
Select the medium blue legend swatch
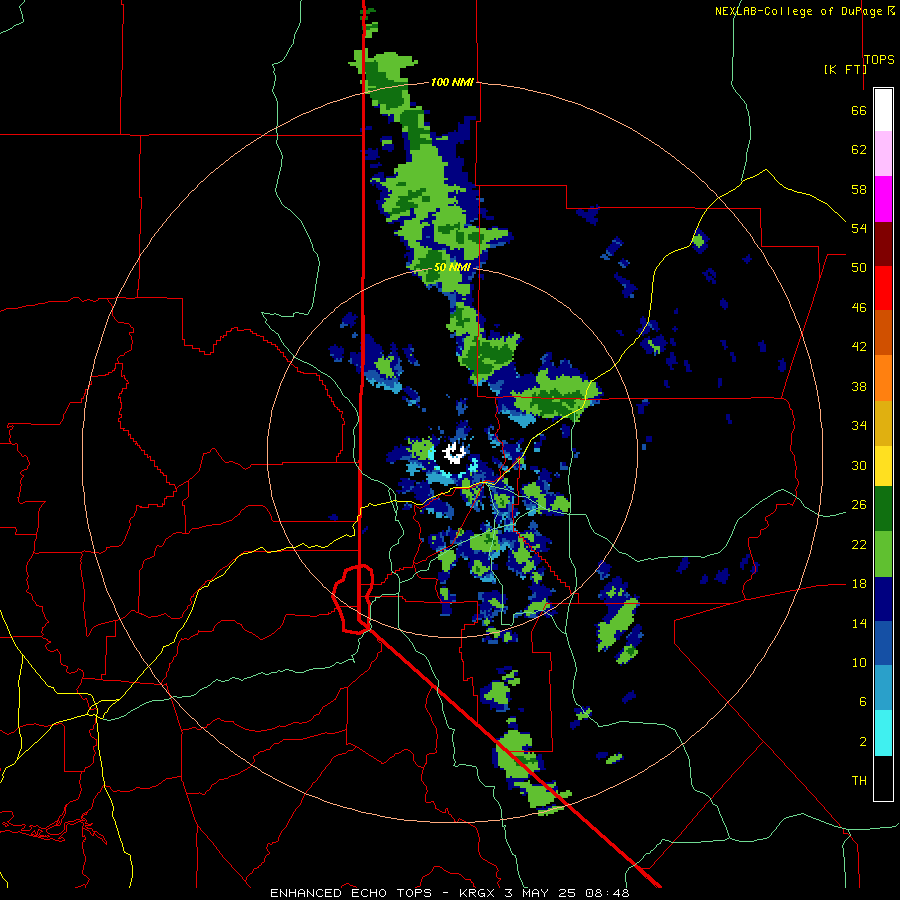pyautogui.click(x=883, y=643)
